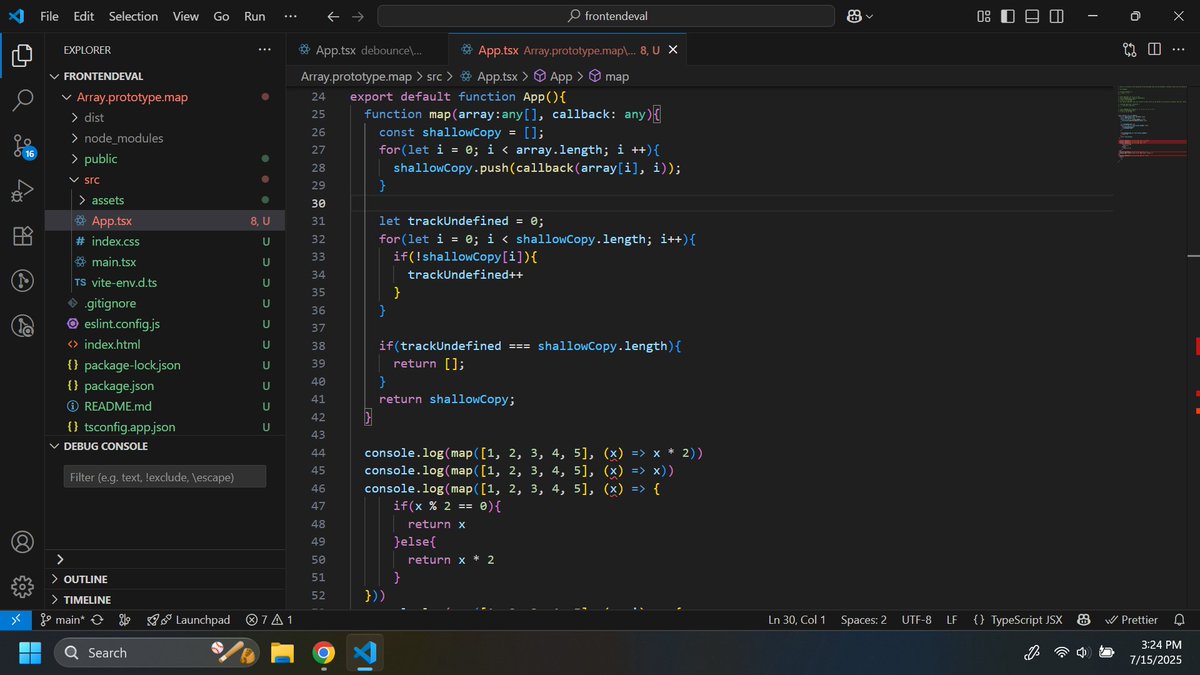
Task: Open editor More Actions ellipsis
Action: (x=1178, y=49)
